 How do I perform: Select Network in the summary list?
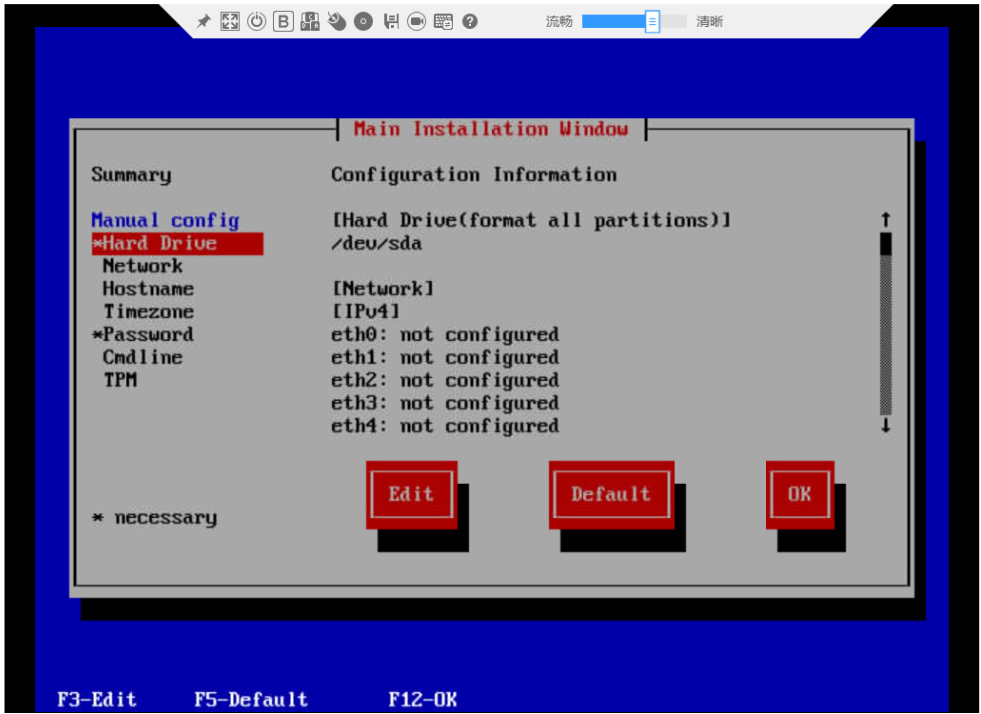click(143, 266)
